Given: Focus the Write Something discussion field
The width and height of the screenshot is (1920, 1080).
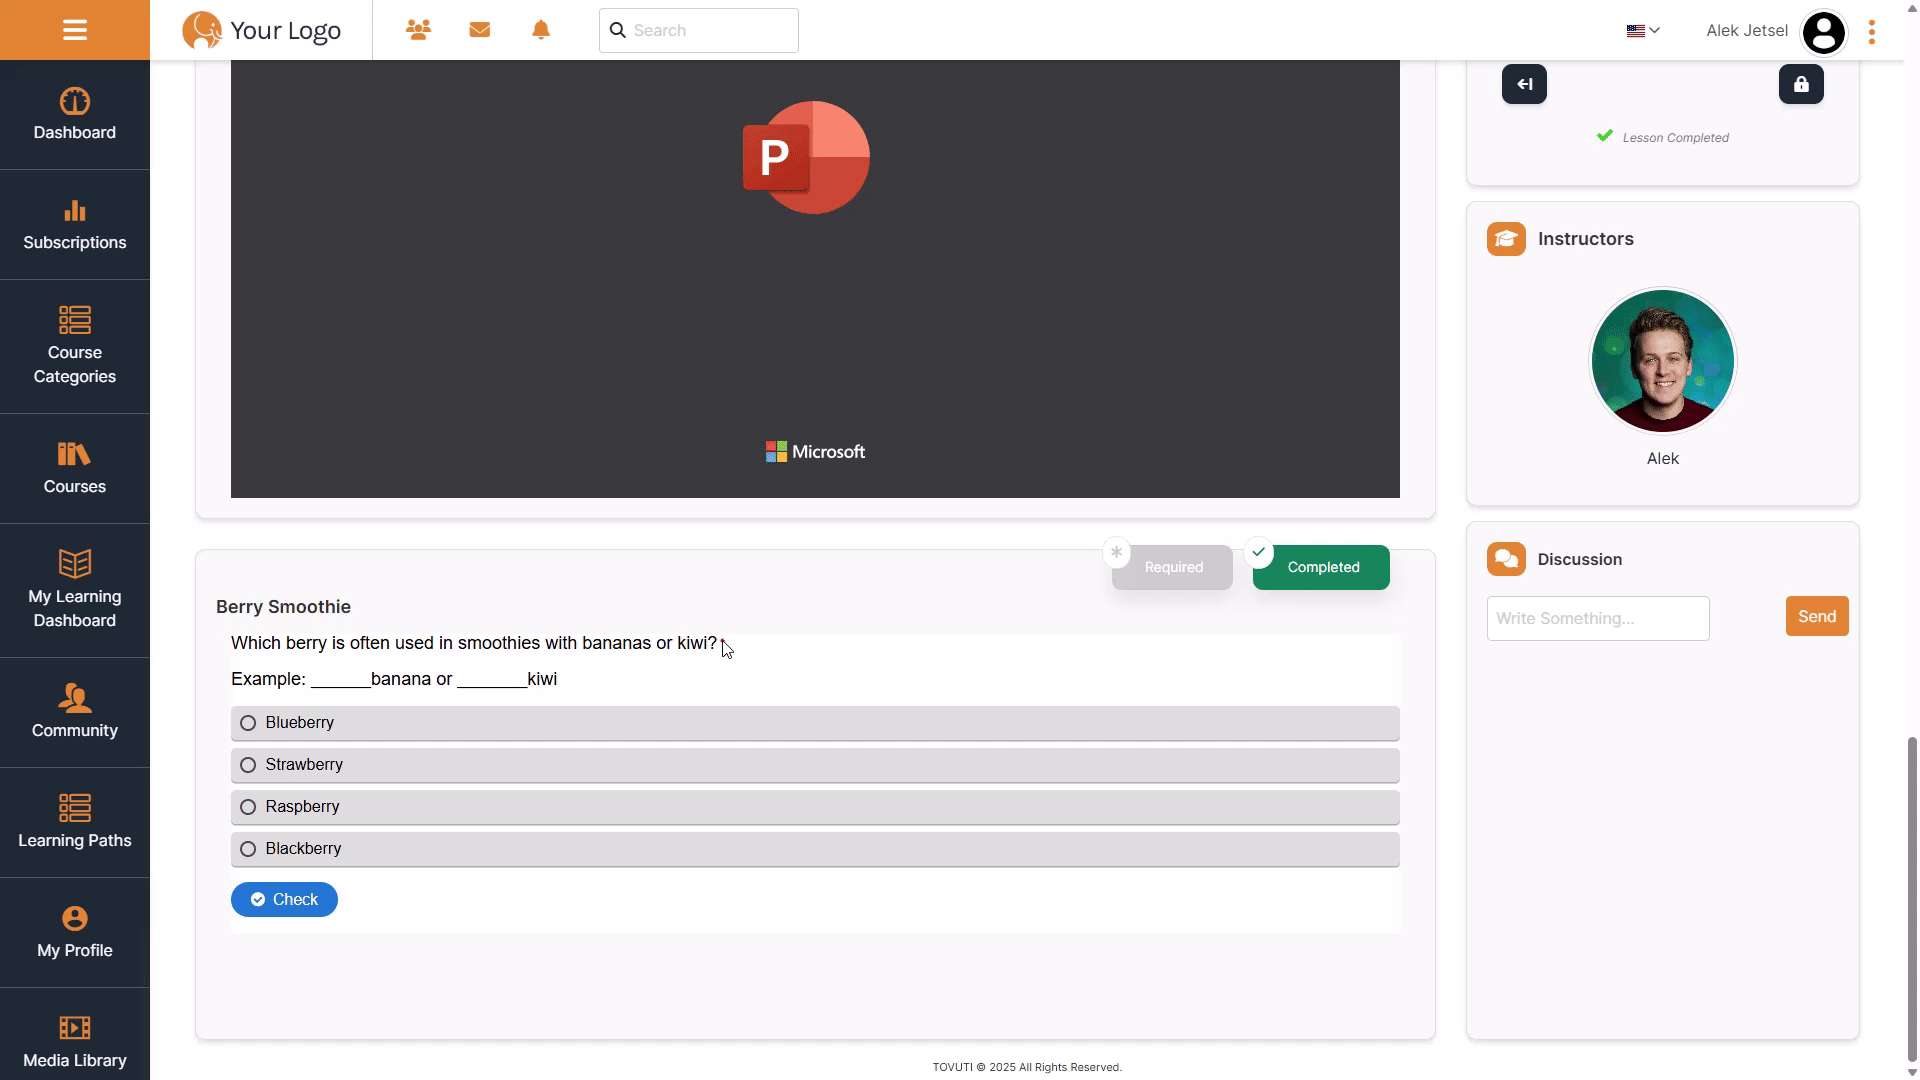Looking at the screenshot, I should click(1598, 618).
